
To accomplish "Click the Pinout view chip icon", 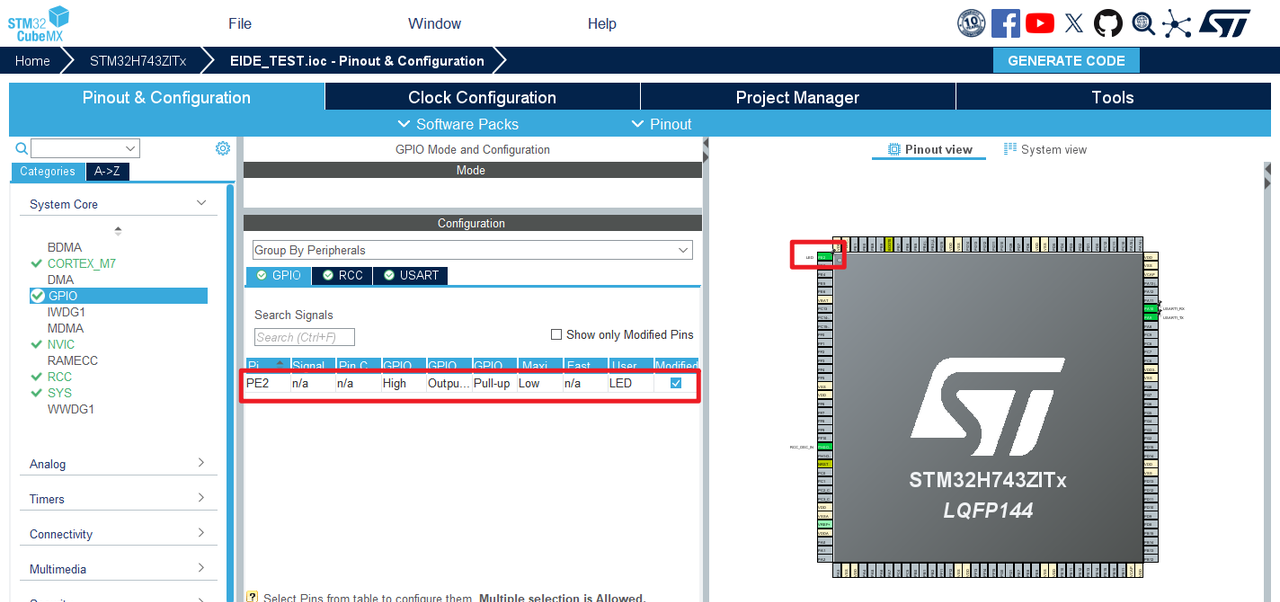I will tap(894, 149).
